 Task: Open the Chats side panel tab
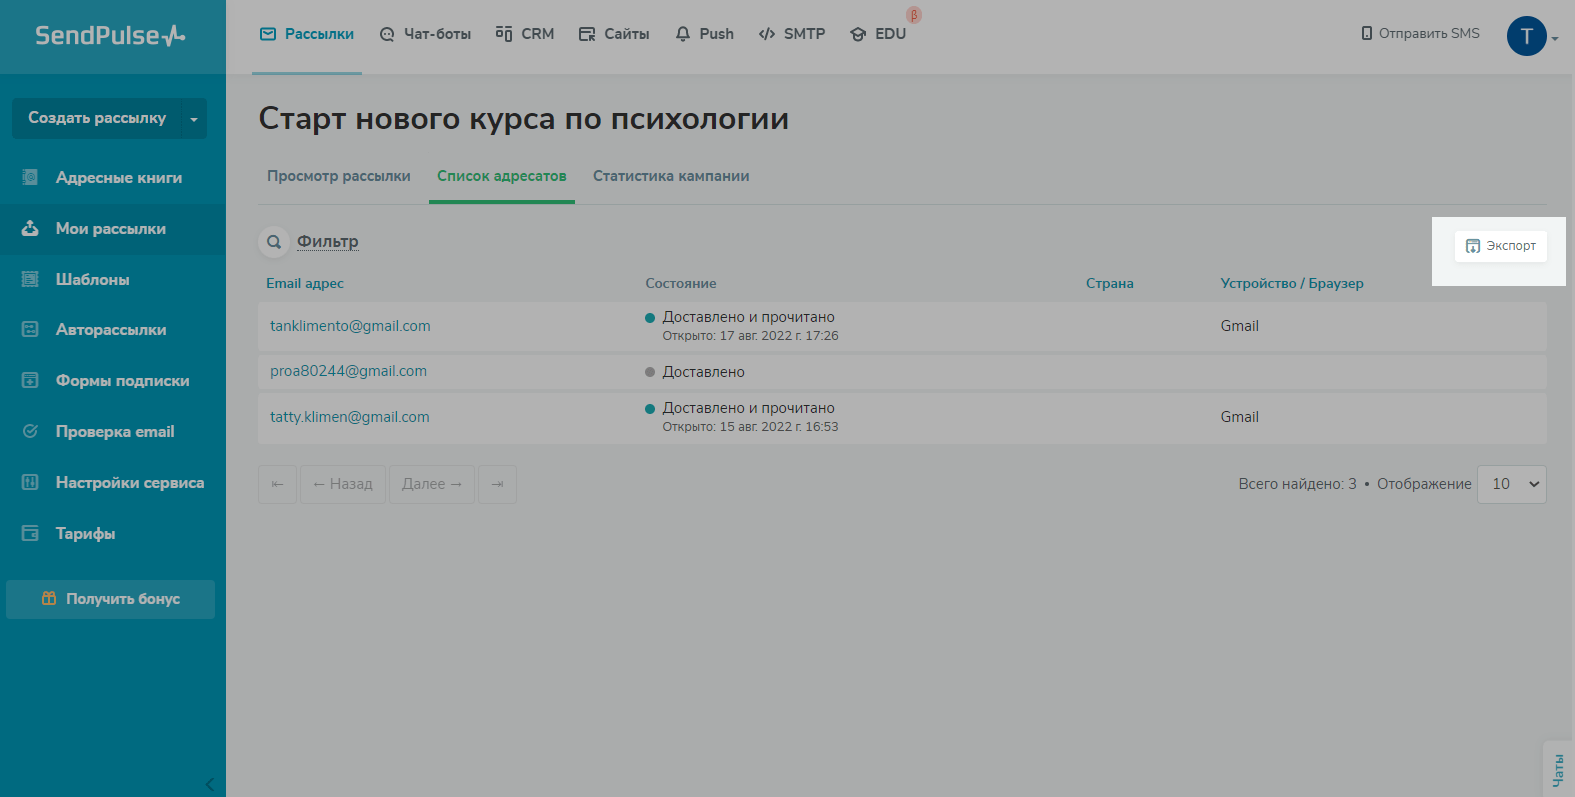click(1558, 769)
